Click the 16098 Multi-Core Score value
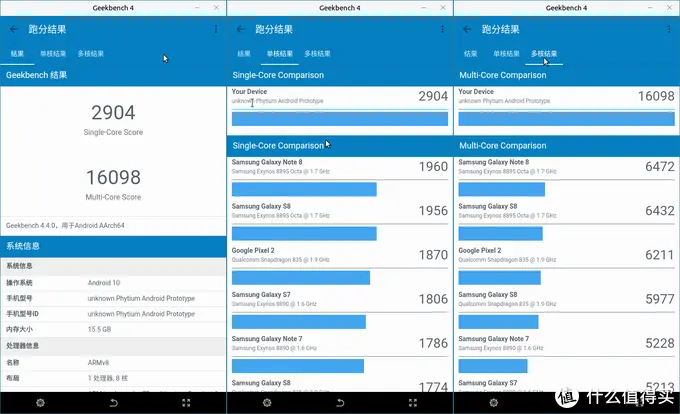680x414 pixels. pyautogui.click(x=113, y=177)
